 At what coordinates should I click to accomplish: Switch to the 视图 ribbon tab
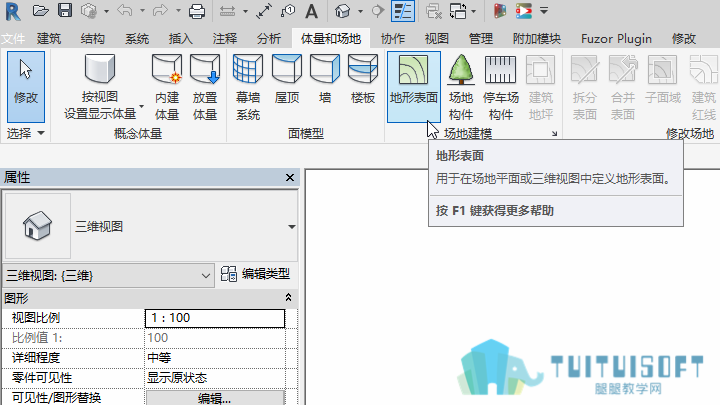pyautogui.click(x=437, y=39)
